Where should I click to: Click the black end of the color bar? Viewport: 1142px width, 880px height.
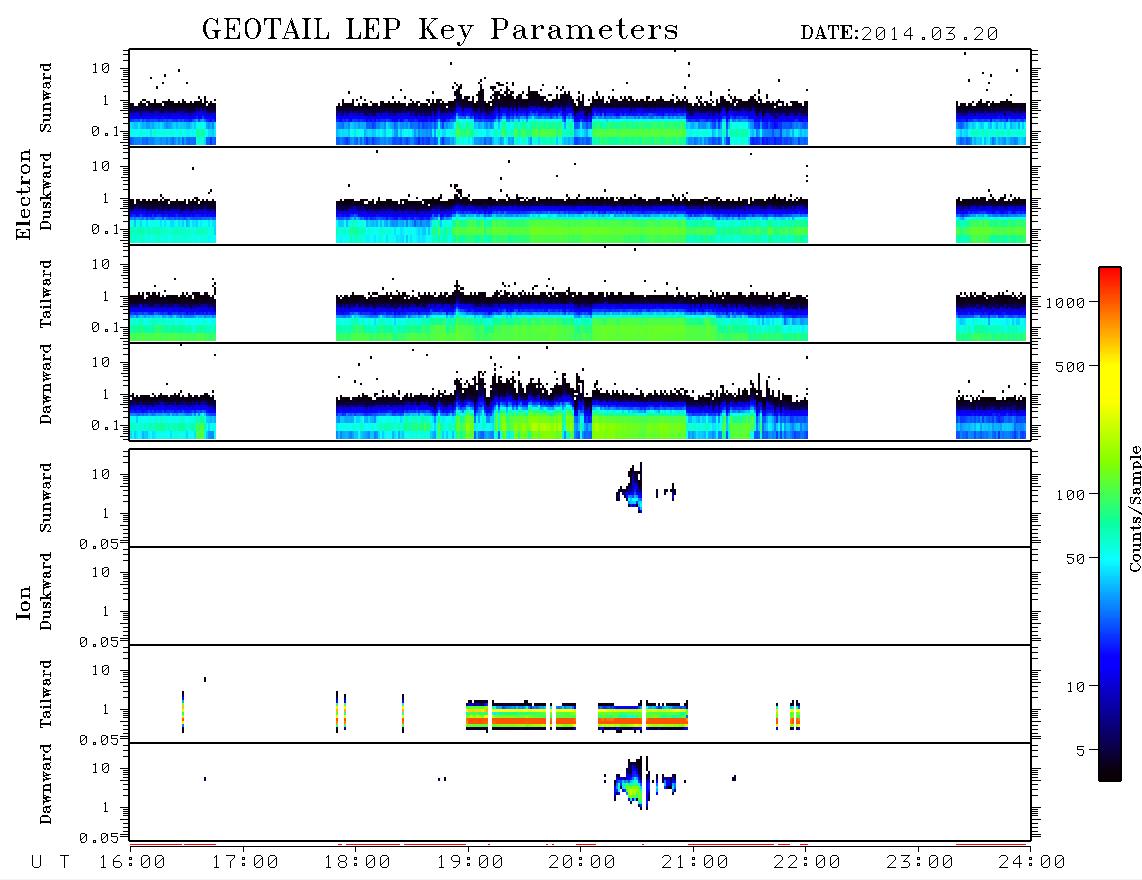click(1110, 769)
